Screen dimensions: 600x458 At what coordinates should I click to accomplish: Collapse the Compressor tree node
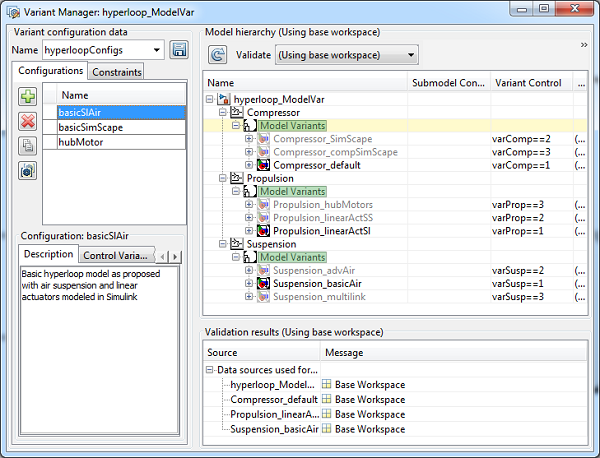tap(222, 113)
